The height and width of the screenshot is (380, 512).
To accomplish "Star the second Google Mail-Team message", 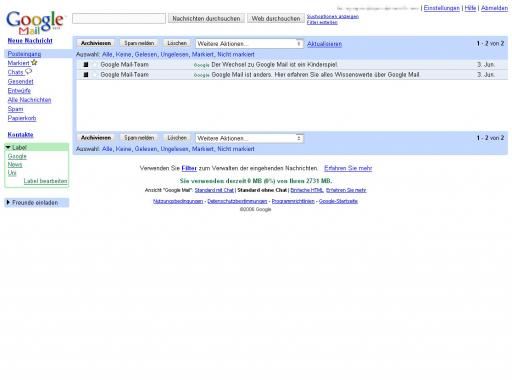I will point(95,75).
